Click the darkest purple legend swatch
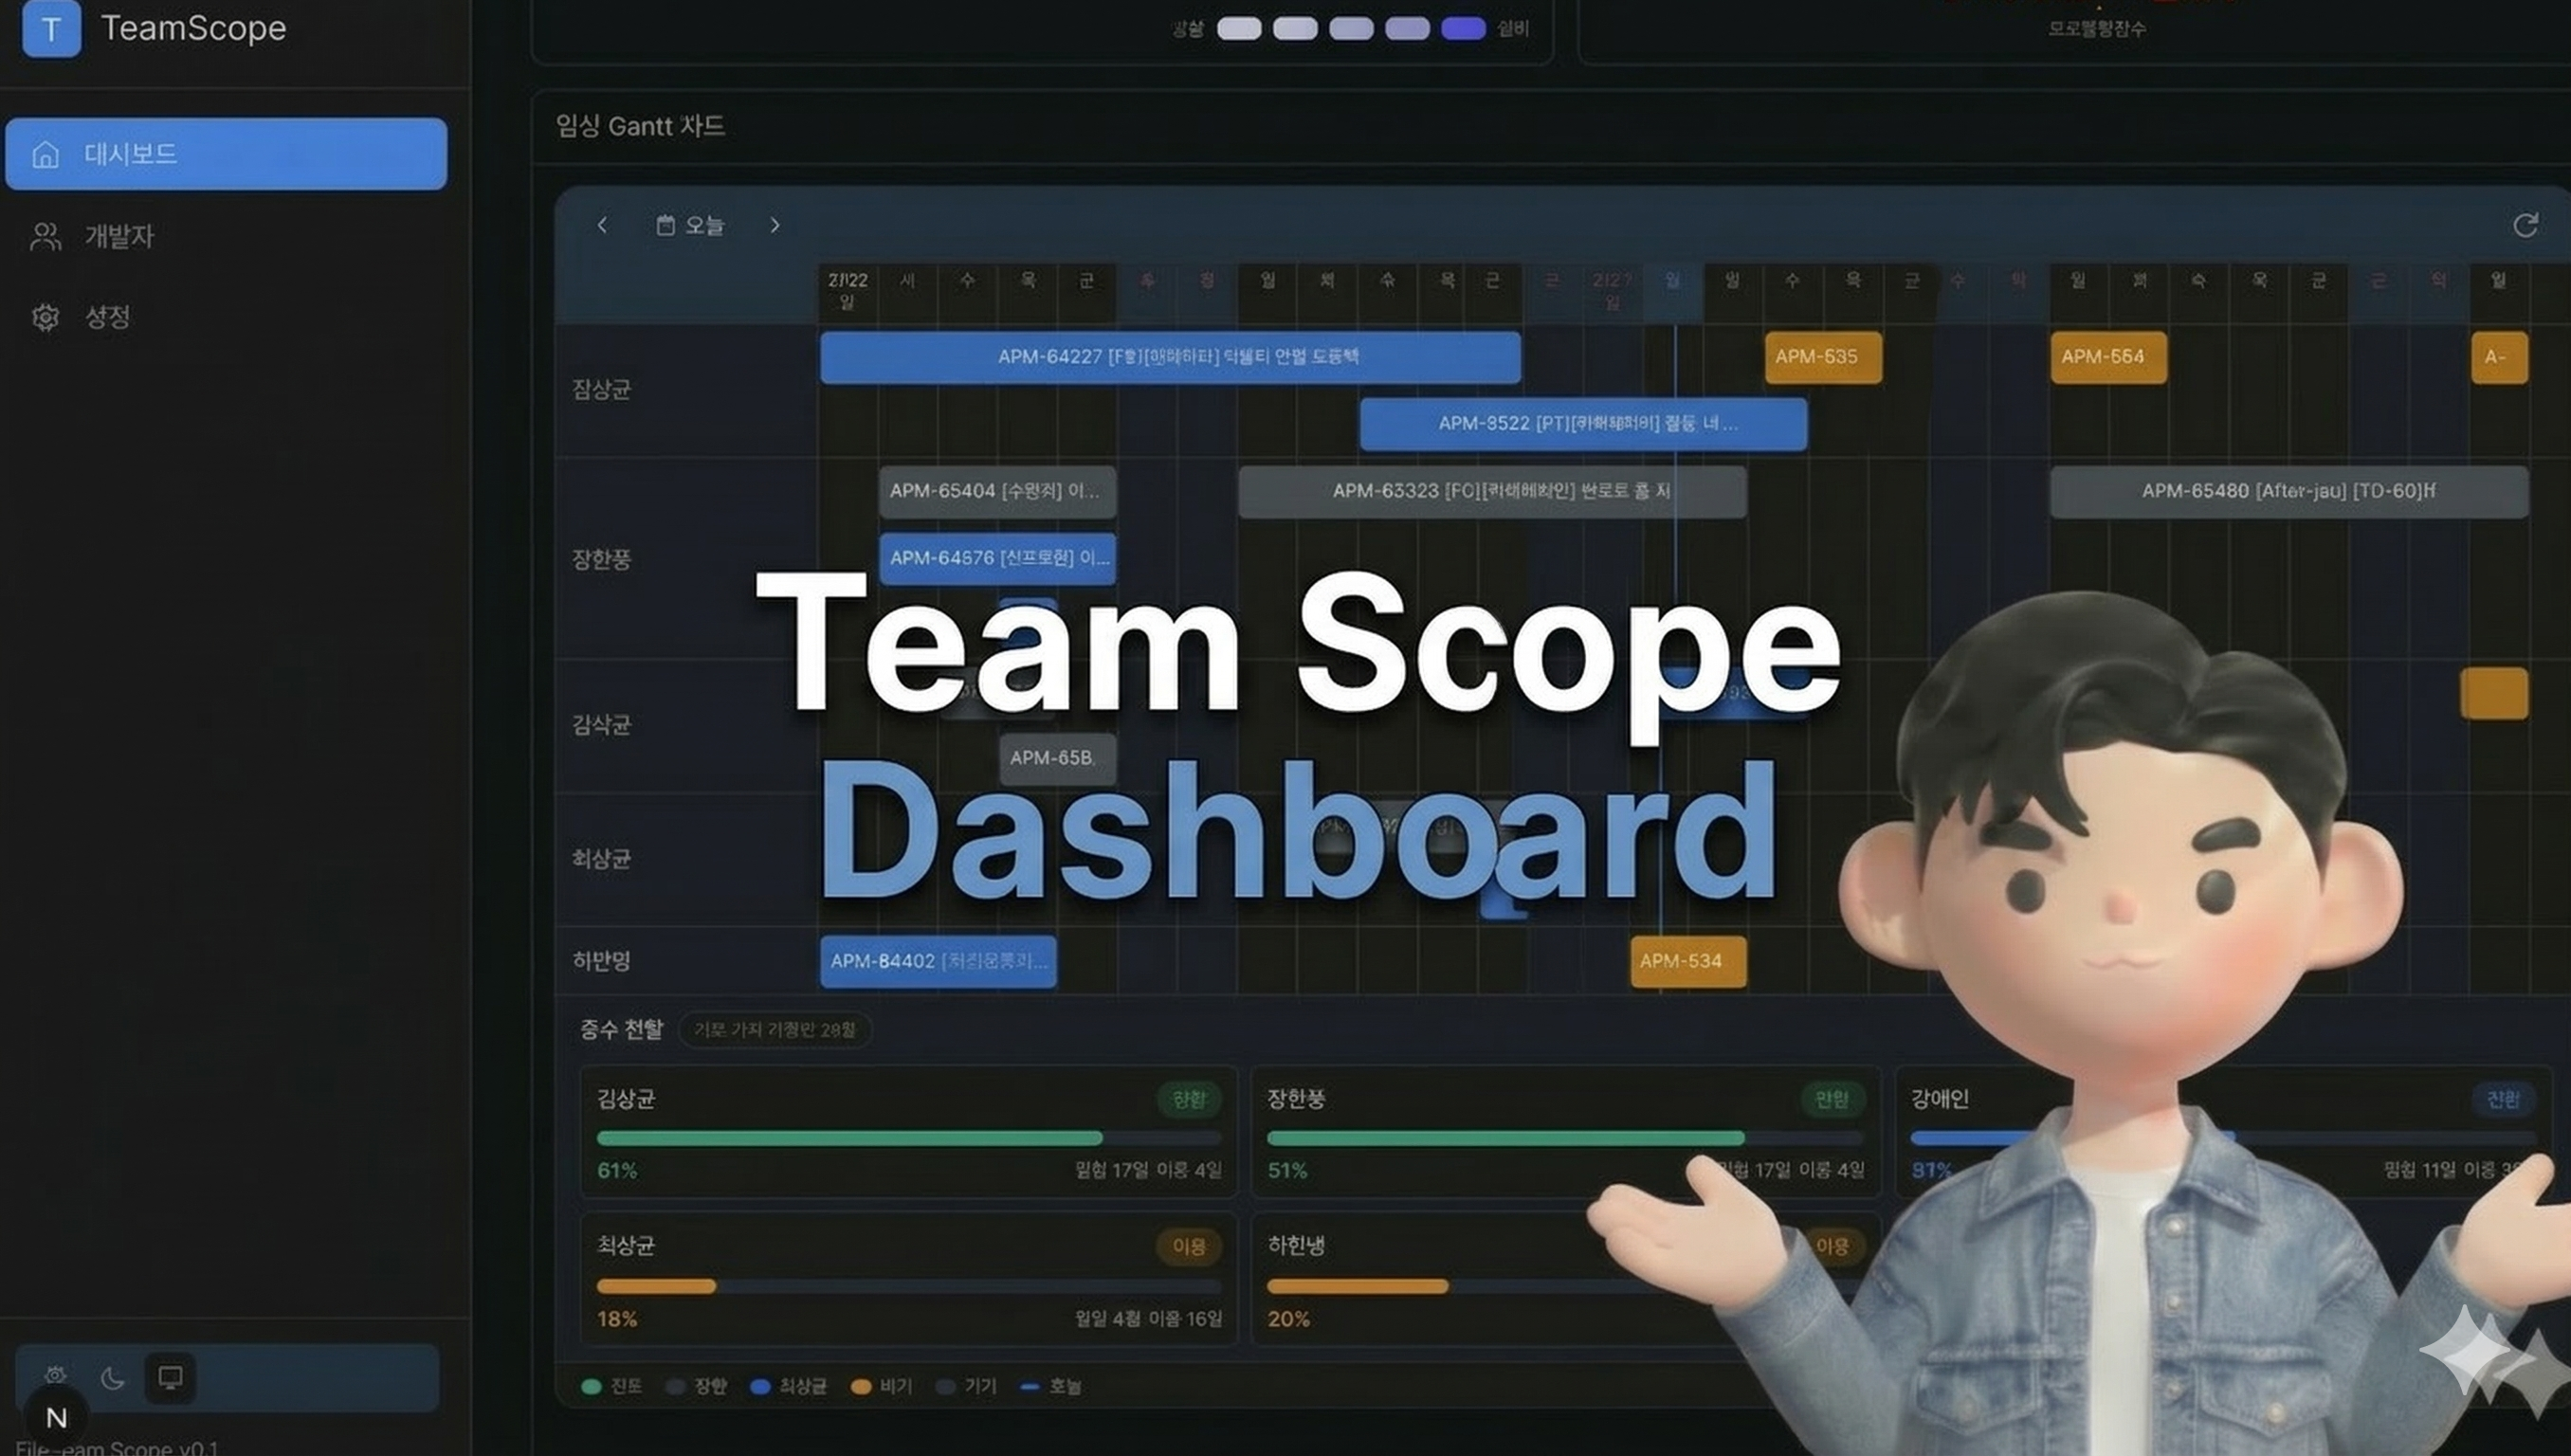The image size is (2571, 1456). tap(1463, 29)
